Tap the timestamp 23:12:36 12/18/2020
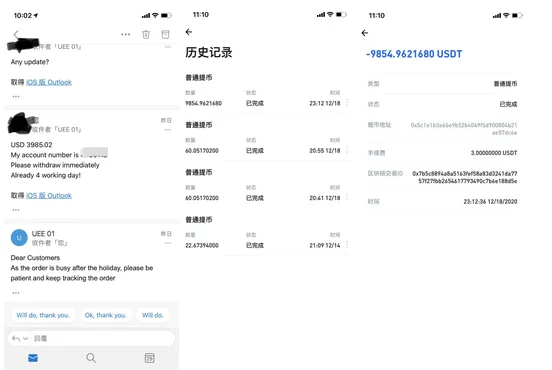Screen dimensions: 552x370 (490, 202)
